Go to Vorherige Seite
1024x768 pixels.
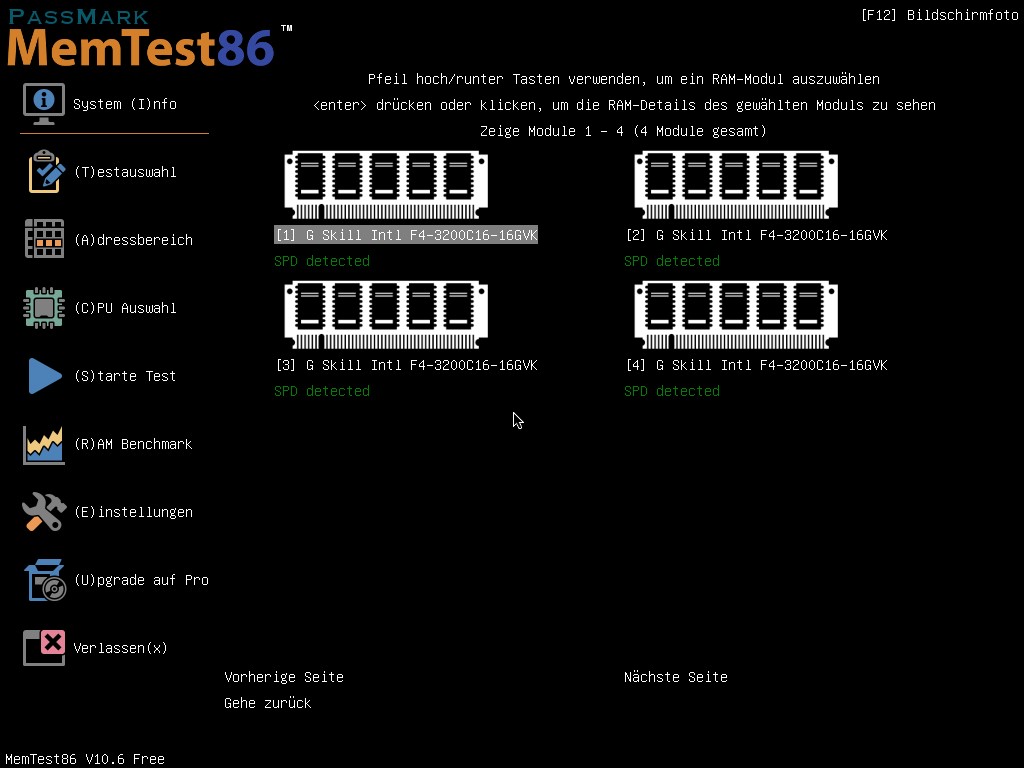click(284, 677)
